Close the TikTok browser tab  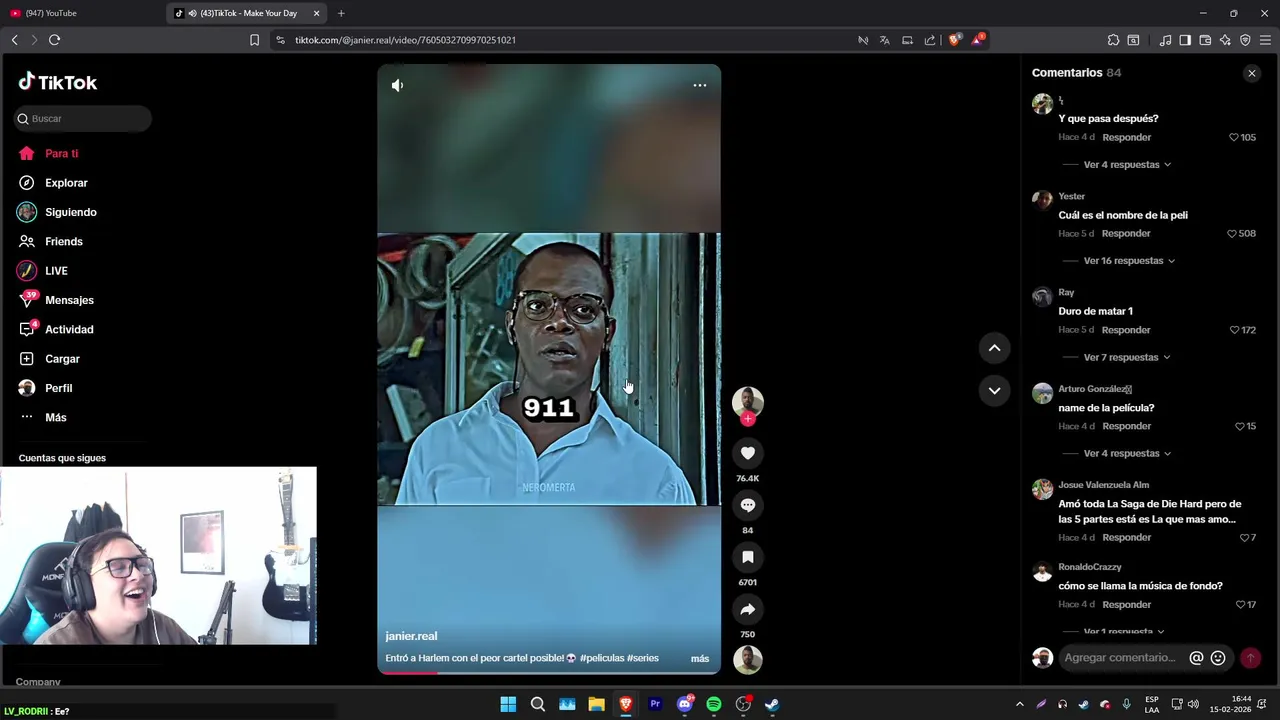[317, 13]
